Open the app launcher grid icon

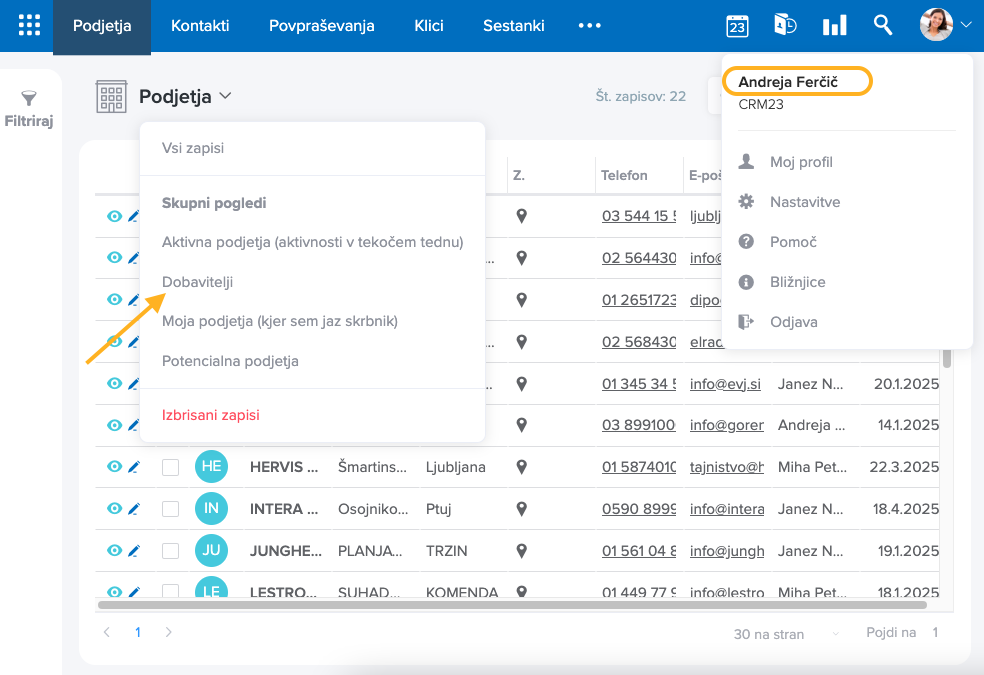[30, 26]
